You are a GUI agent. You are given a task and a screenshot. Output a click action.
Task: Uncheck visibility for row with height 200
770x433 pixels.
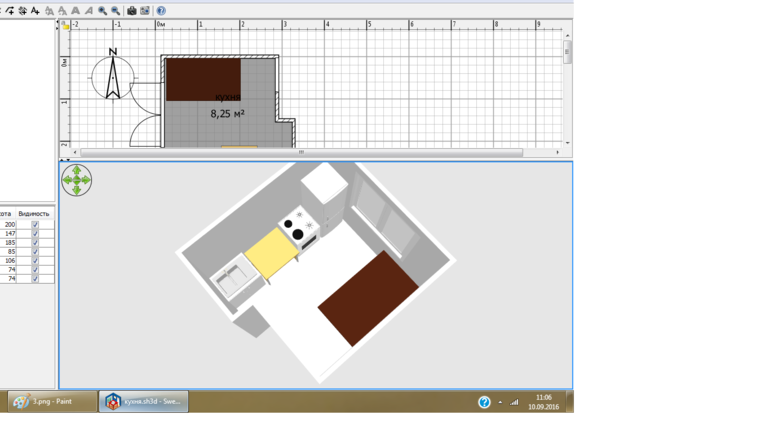pos(35,225)
